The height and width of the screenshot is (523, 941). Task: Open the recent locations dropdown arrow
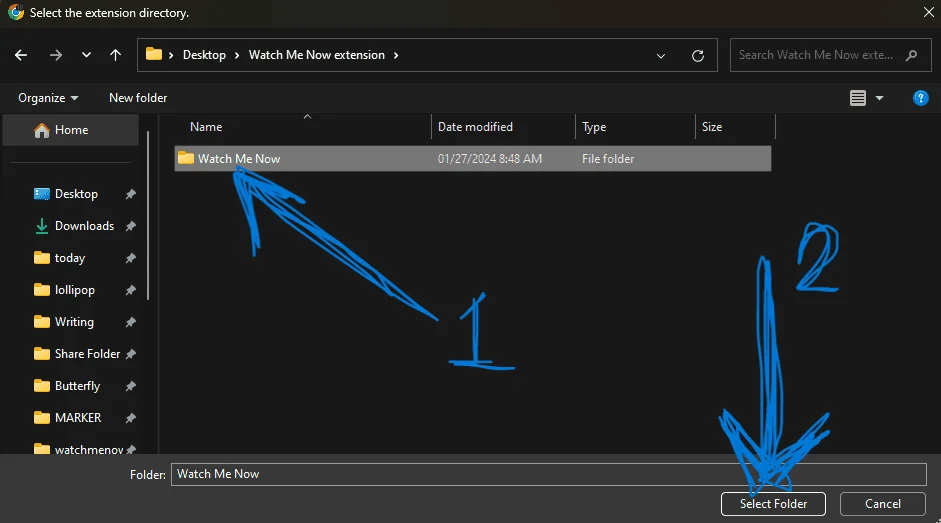[x=86, y=55]
